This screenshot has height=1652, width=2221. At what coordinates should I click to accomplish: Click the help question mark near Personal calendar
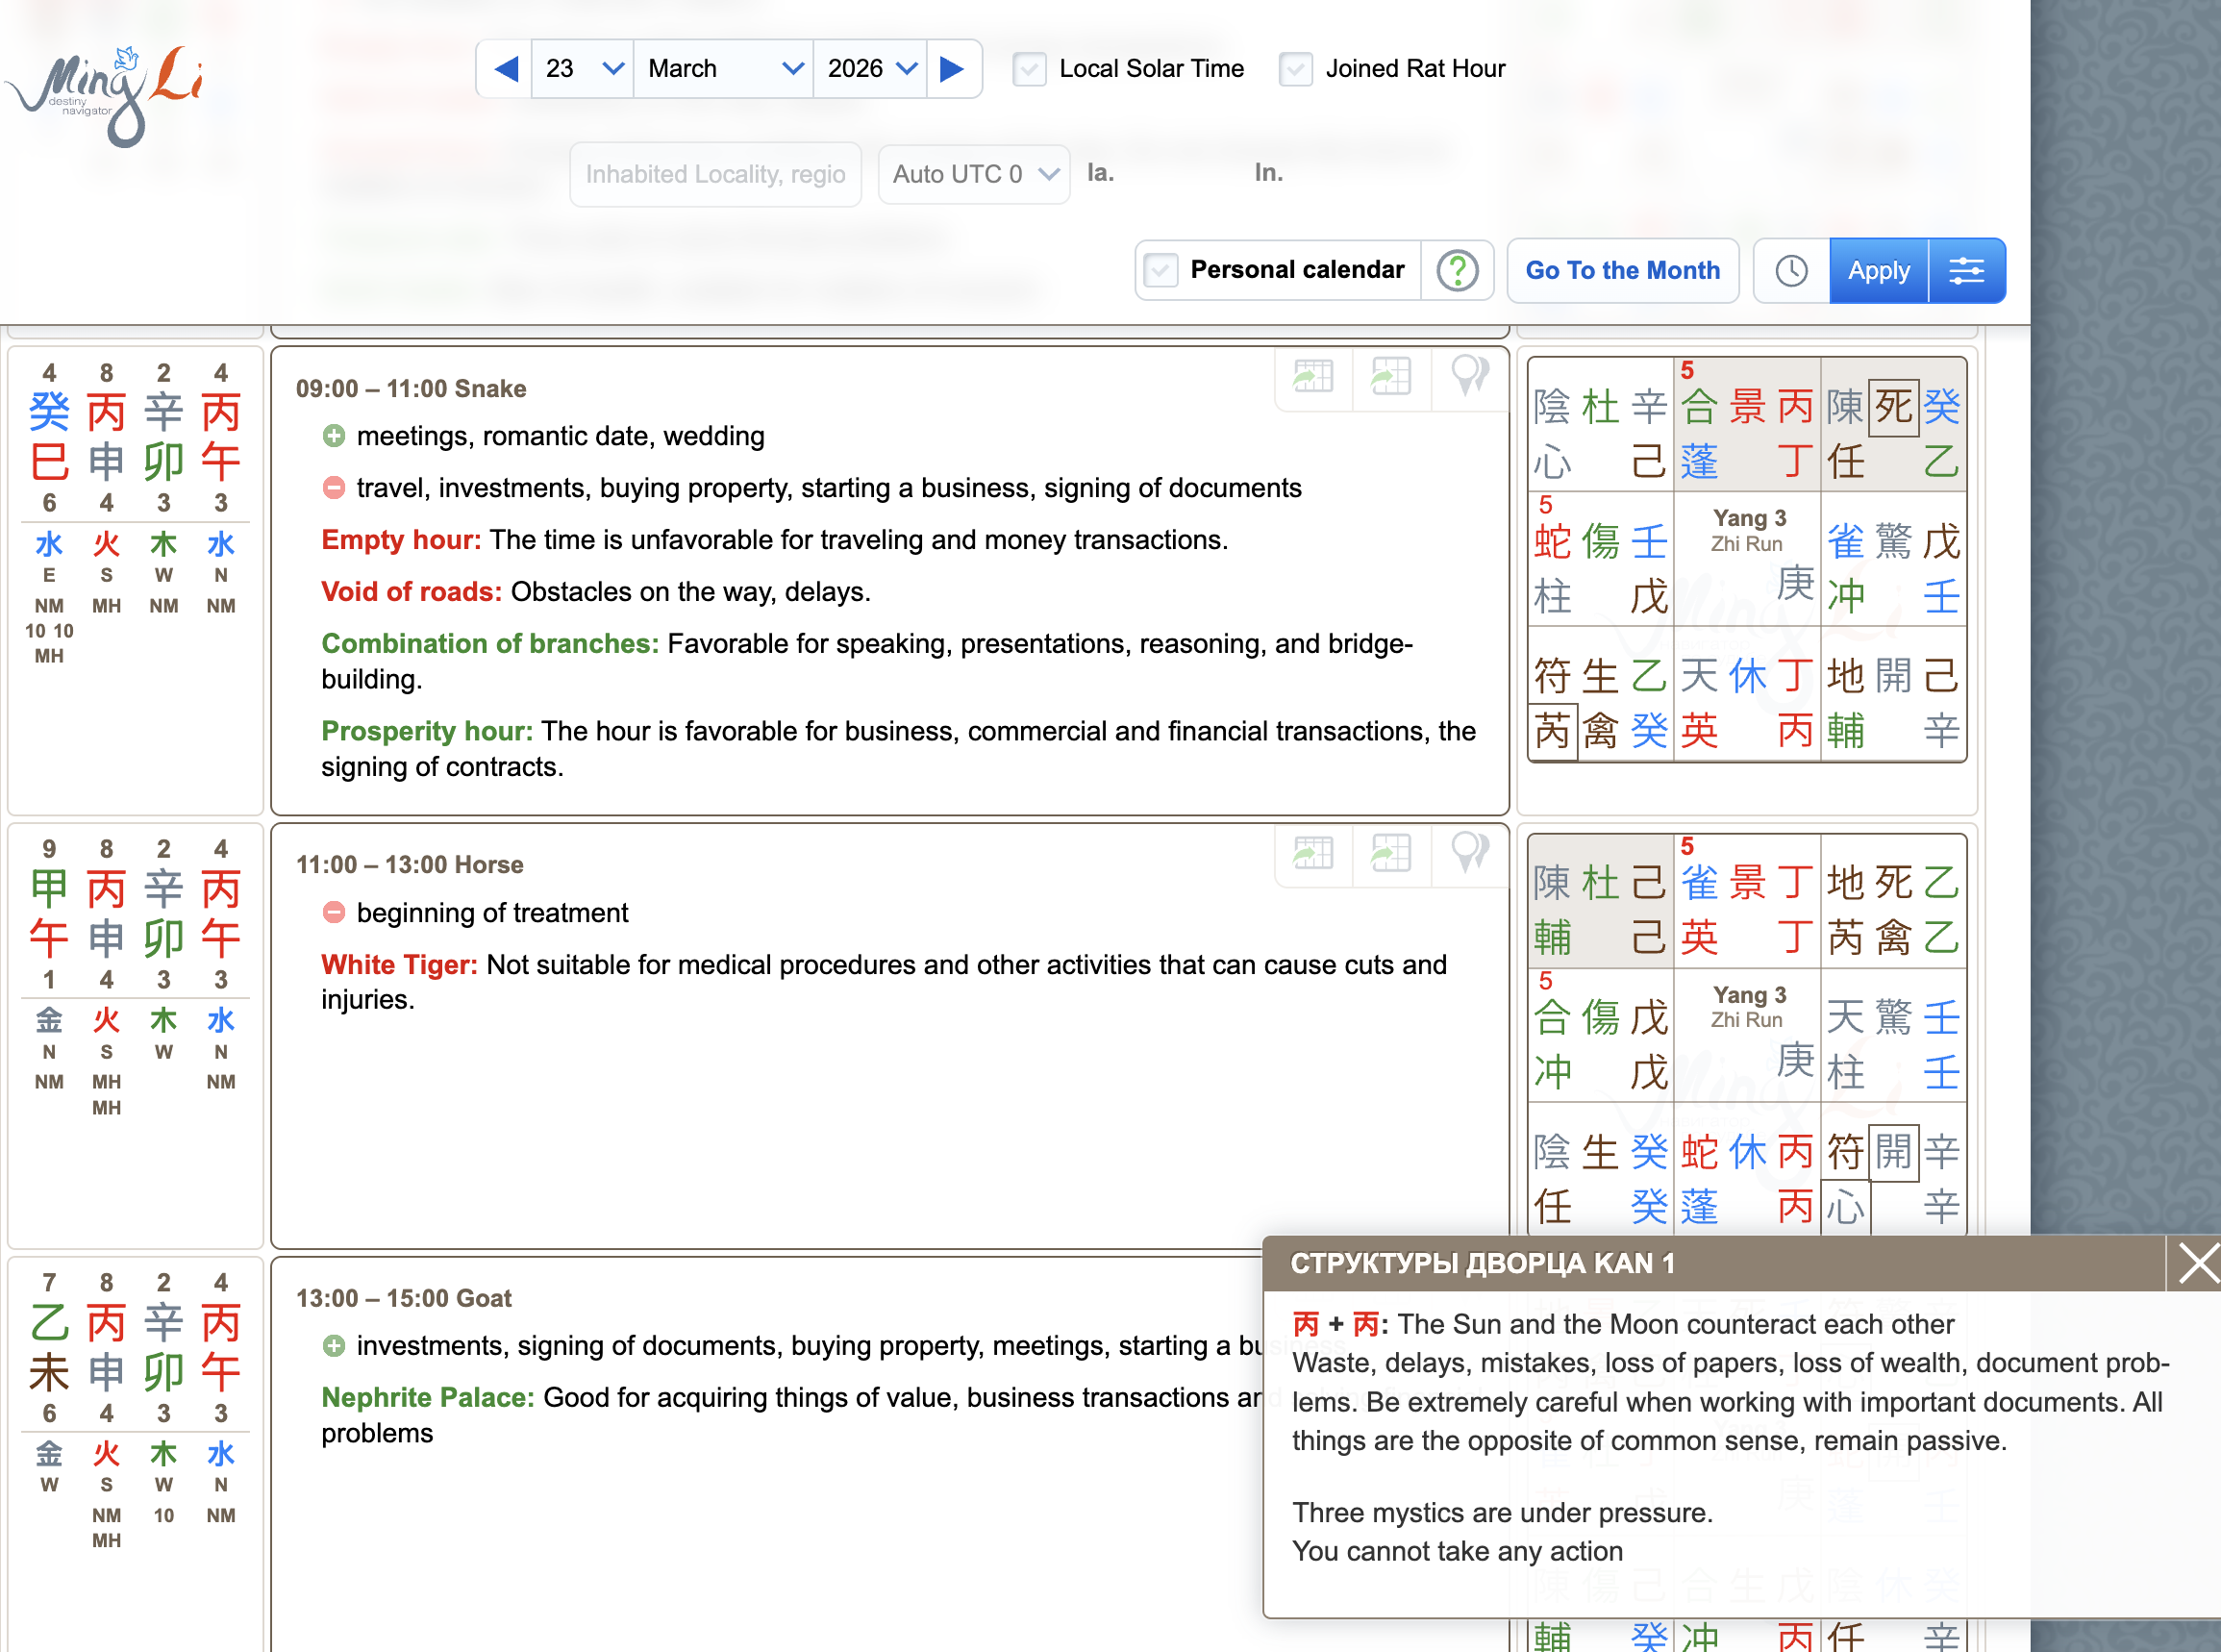click(1456, 270)
